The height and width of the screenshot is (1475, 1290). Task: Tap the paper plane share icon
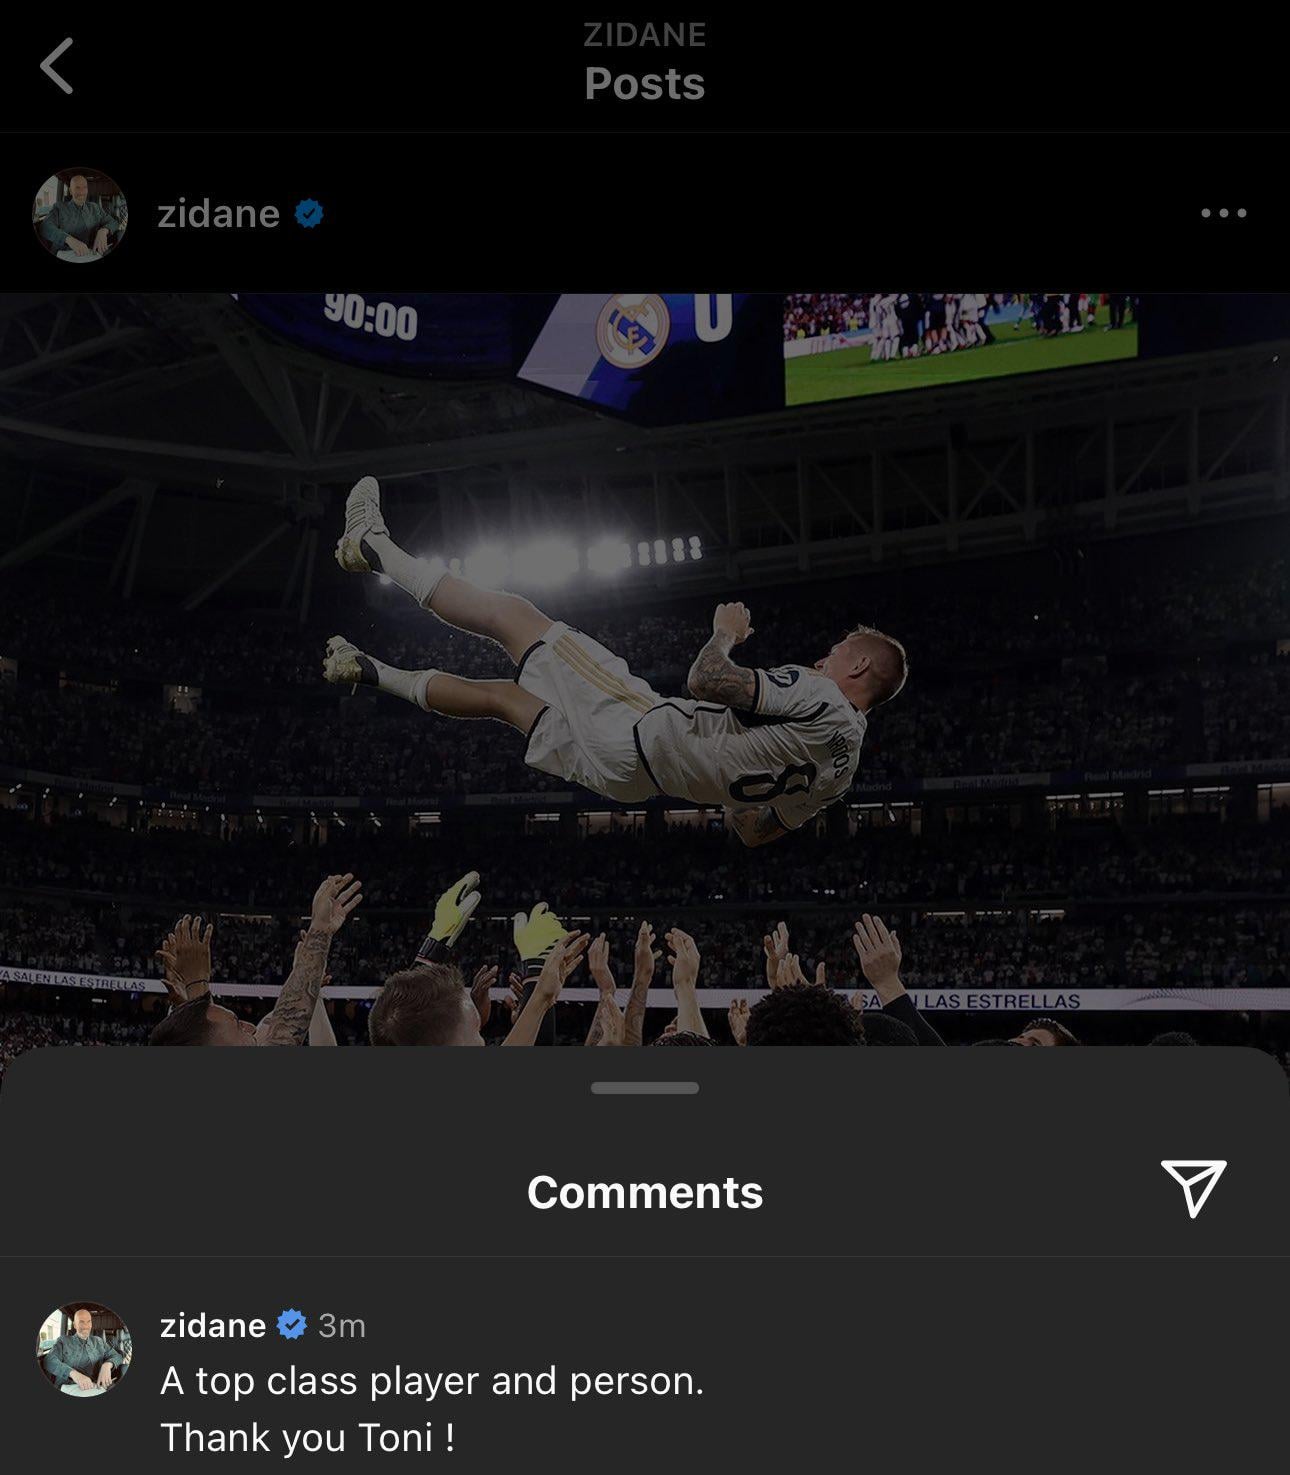(x=1192, y=1188)
